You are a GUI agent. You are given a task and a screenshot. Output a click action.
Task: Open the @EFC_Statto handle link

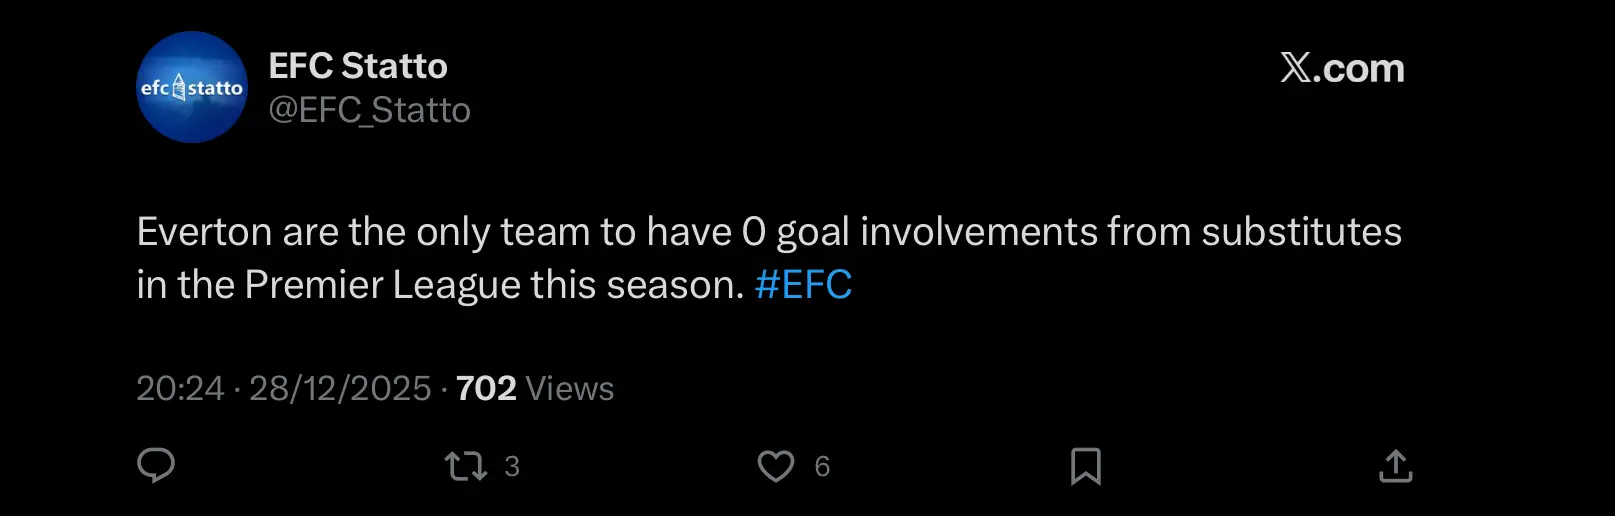(369, 110)
